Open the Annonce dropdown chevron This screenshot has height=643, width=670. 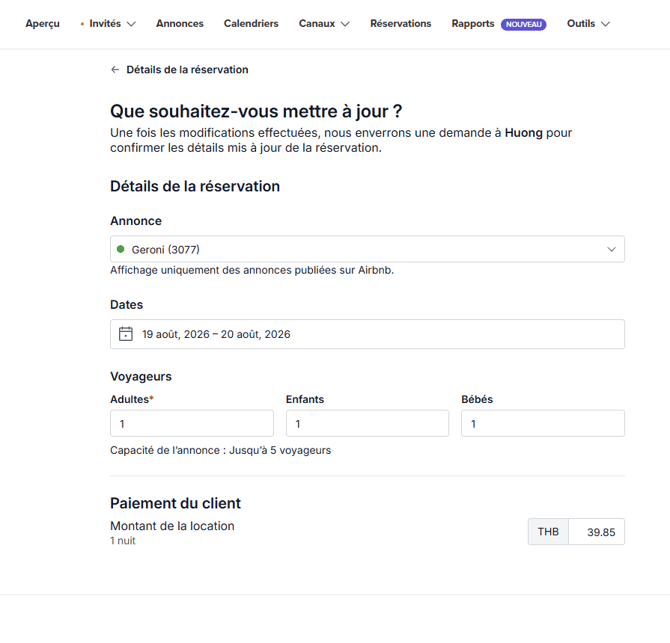[x=611, y=249]
